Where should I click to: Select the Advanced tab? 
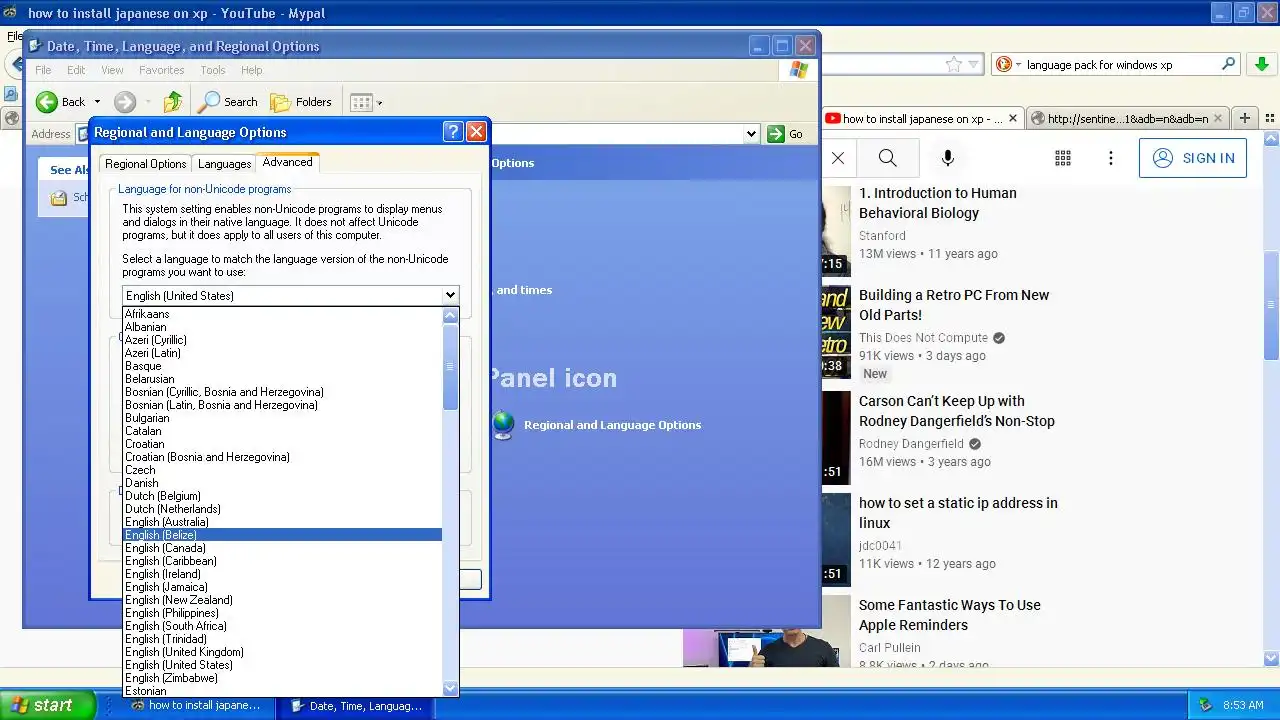click(x=287, y=162)
